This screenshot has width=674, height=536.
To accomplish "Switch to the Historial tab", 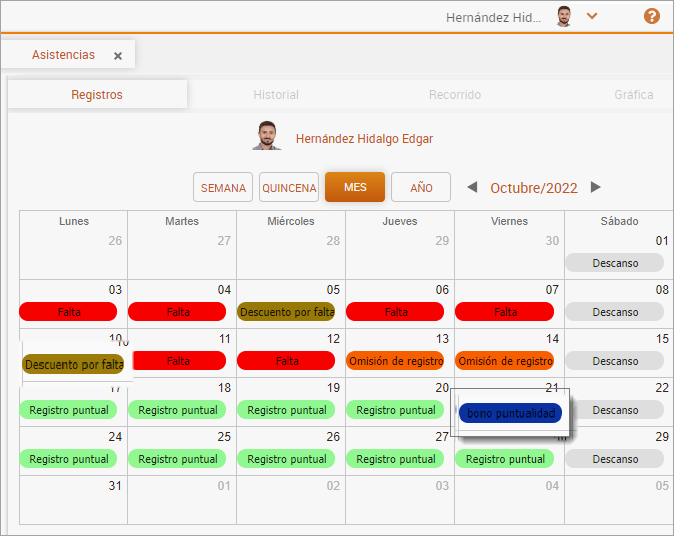I will [x=276, y=95].
